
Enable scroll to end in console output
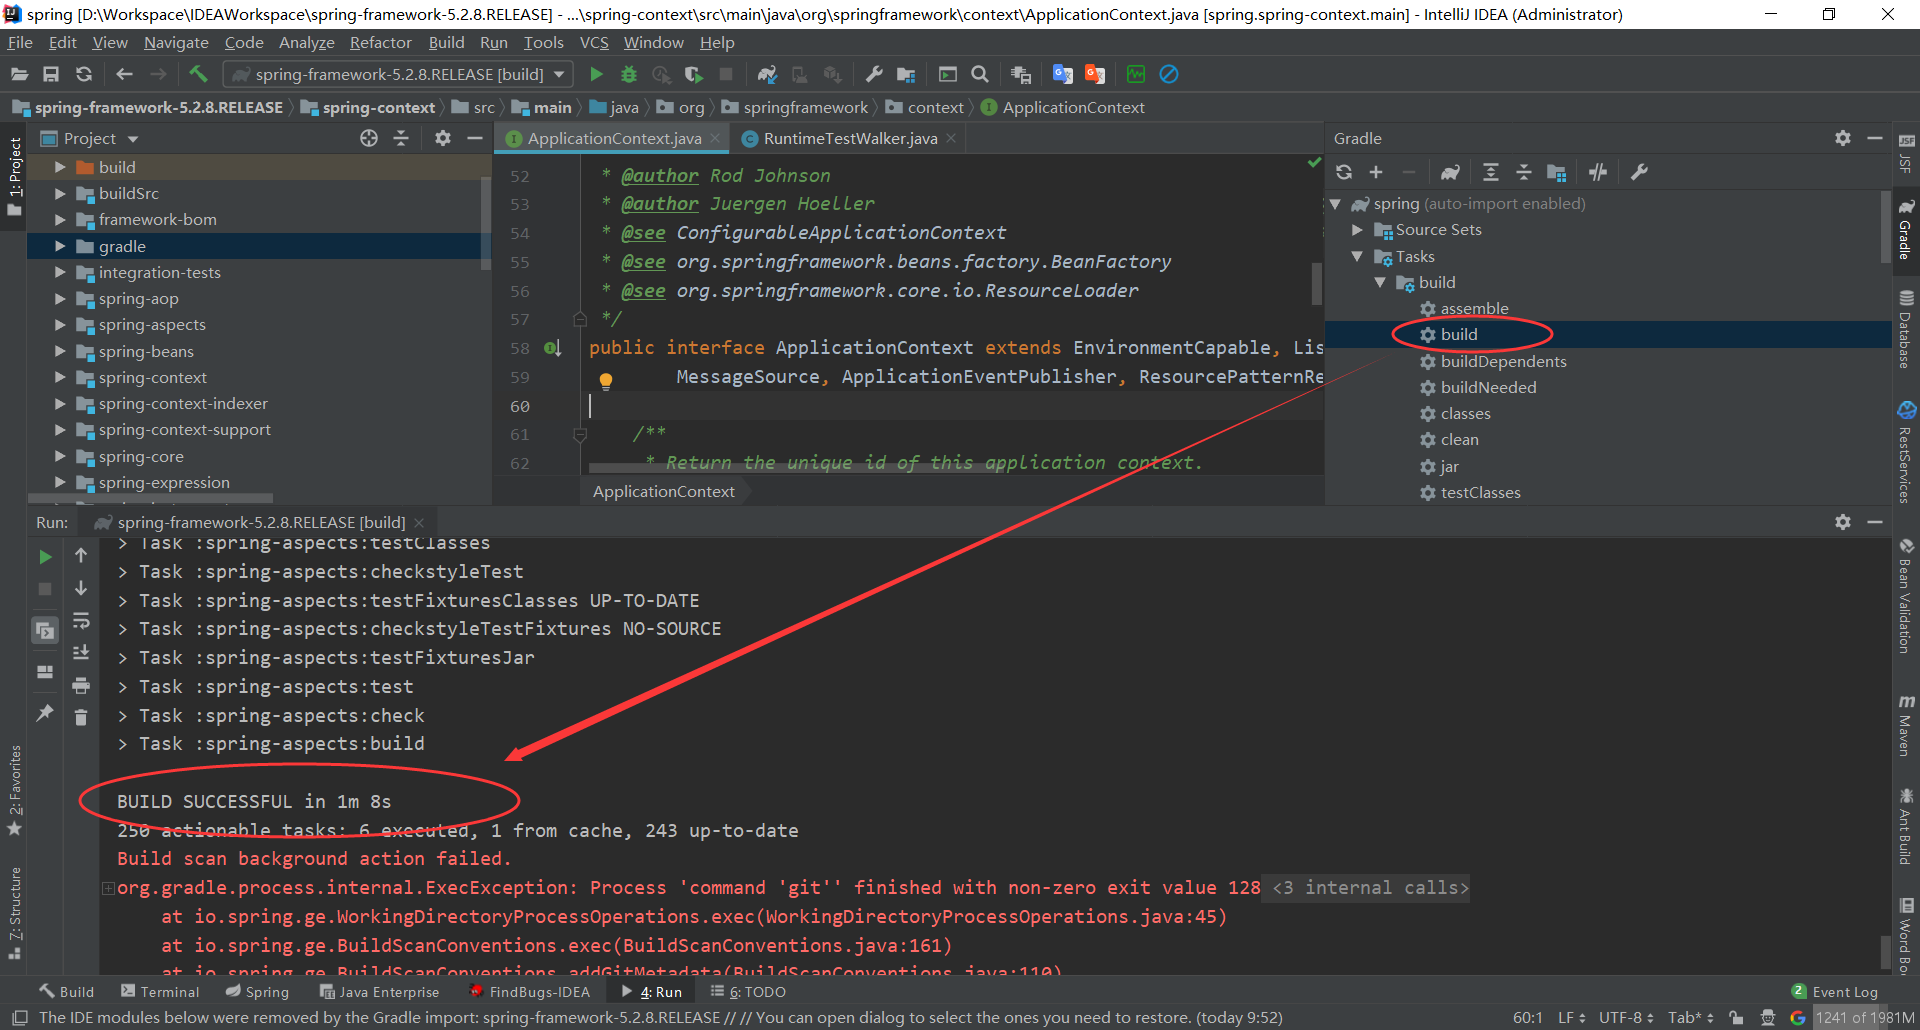[x=81, y=652]
